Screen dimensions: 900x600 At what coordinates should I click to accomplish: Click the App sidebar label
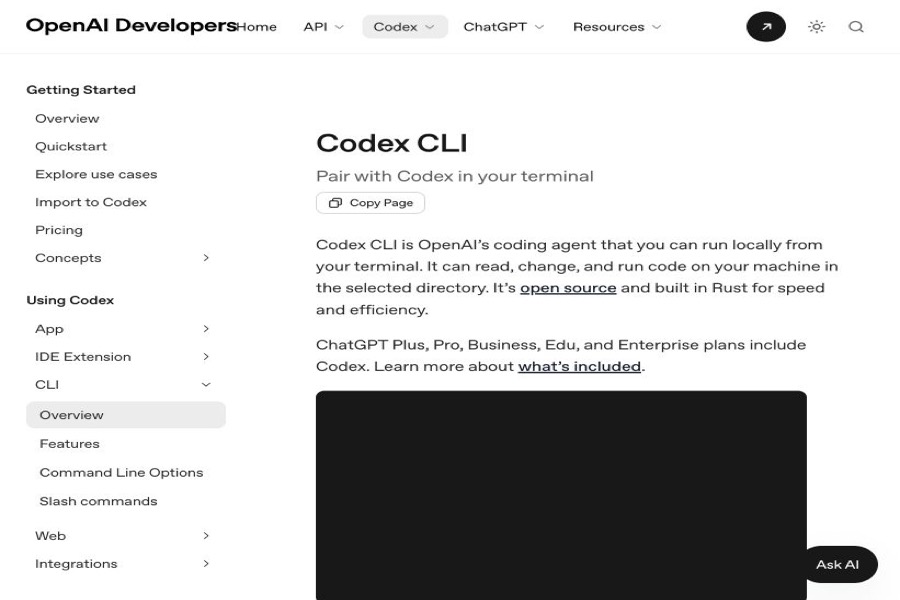click(49, 329)
